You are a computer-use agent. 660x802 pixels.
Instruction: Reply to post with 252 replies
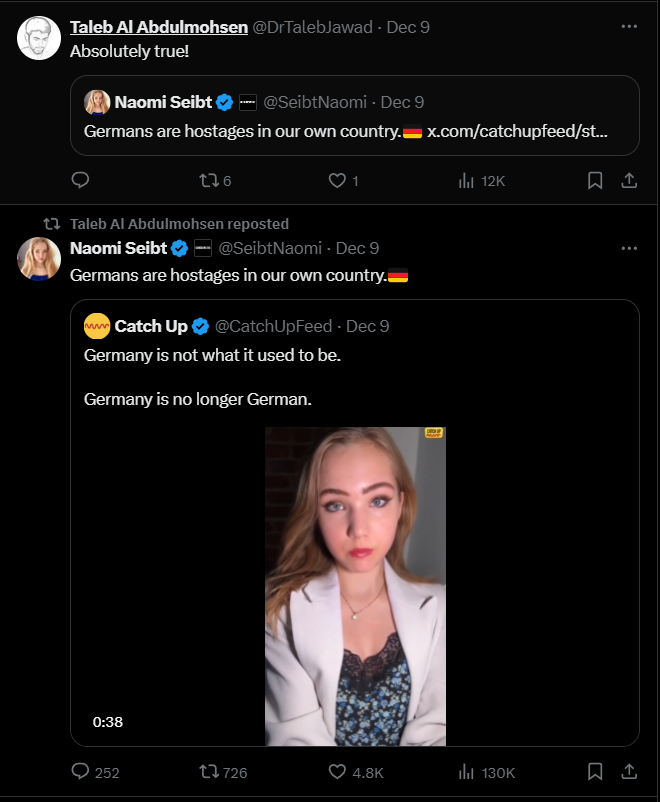(81, 771)
